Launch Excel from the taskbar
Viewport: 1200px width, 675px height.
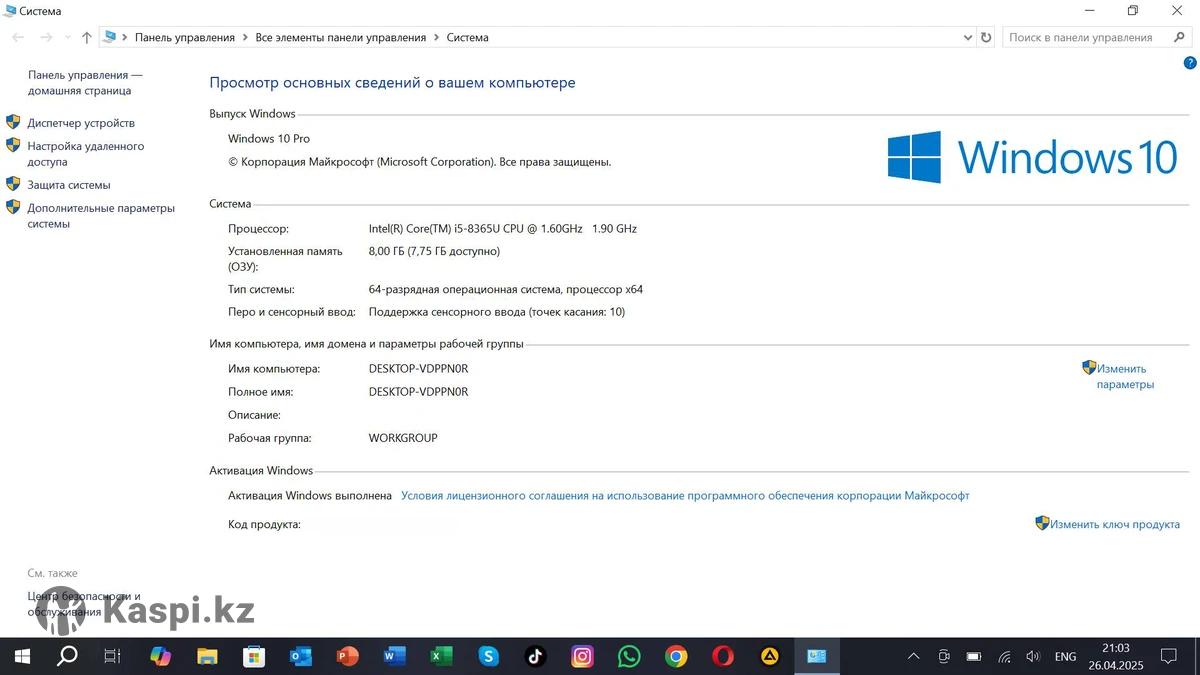[x=441, y=656]
